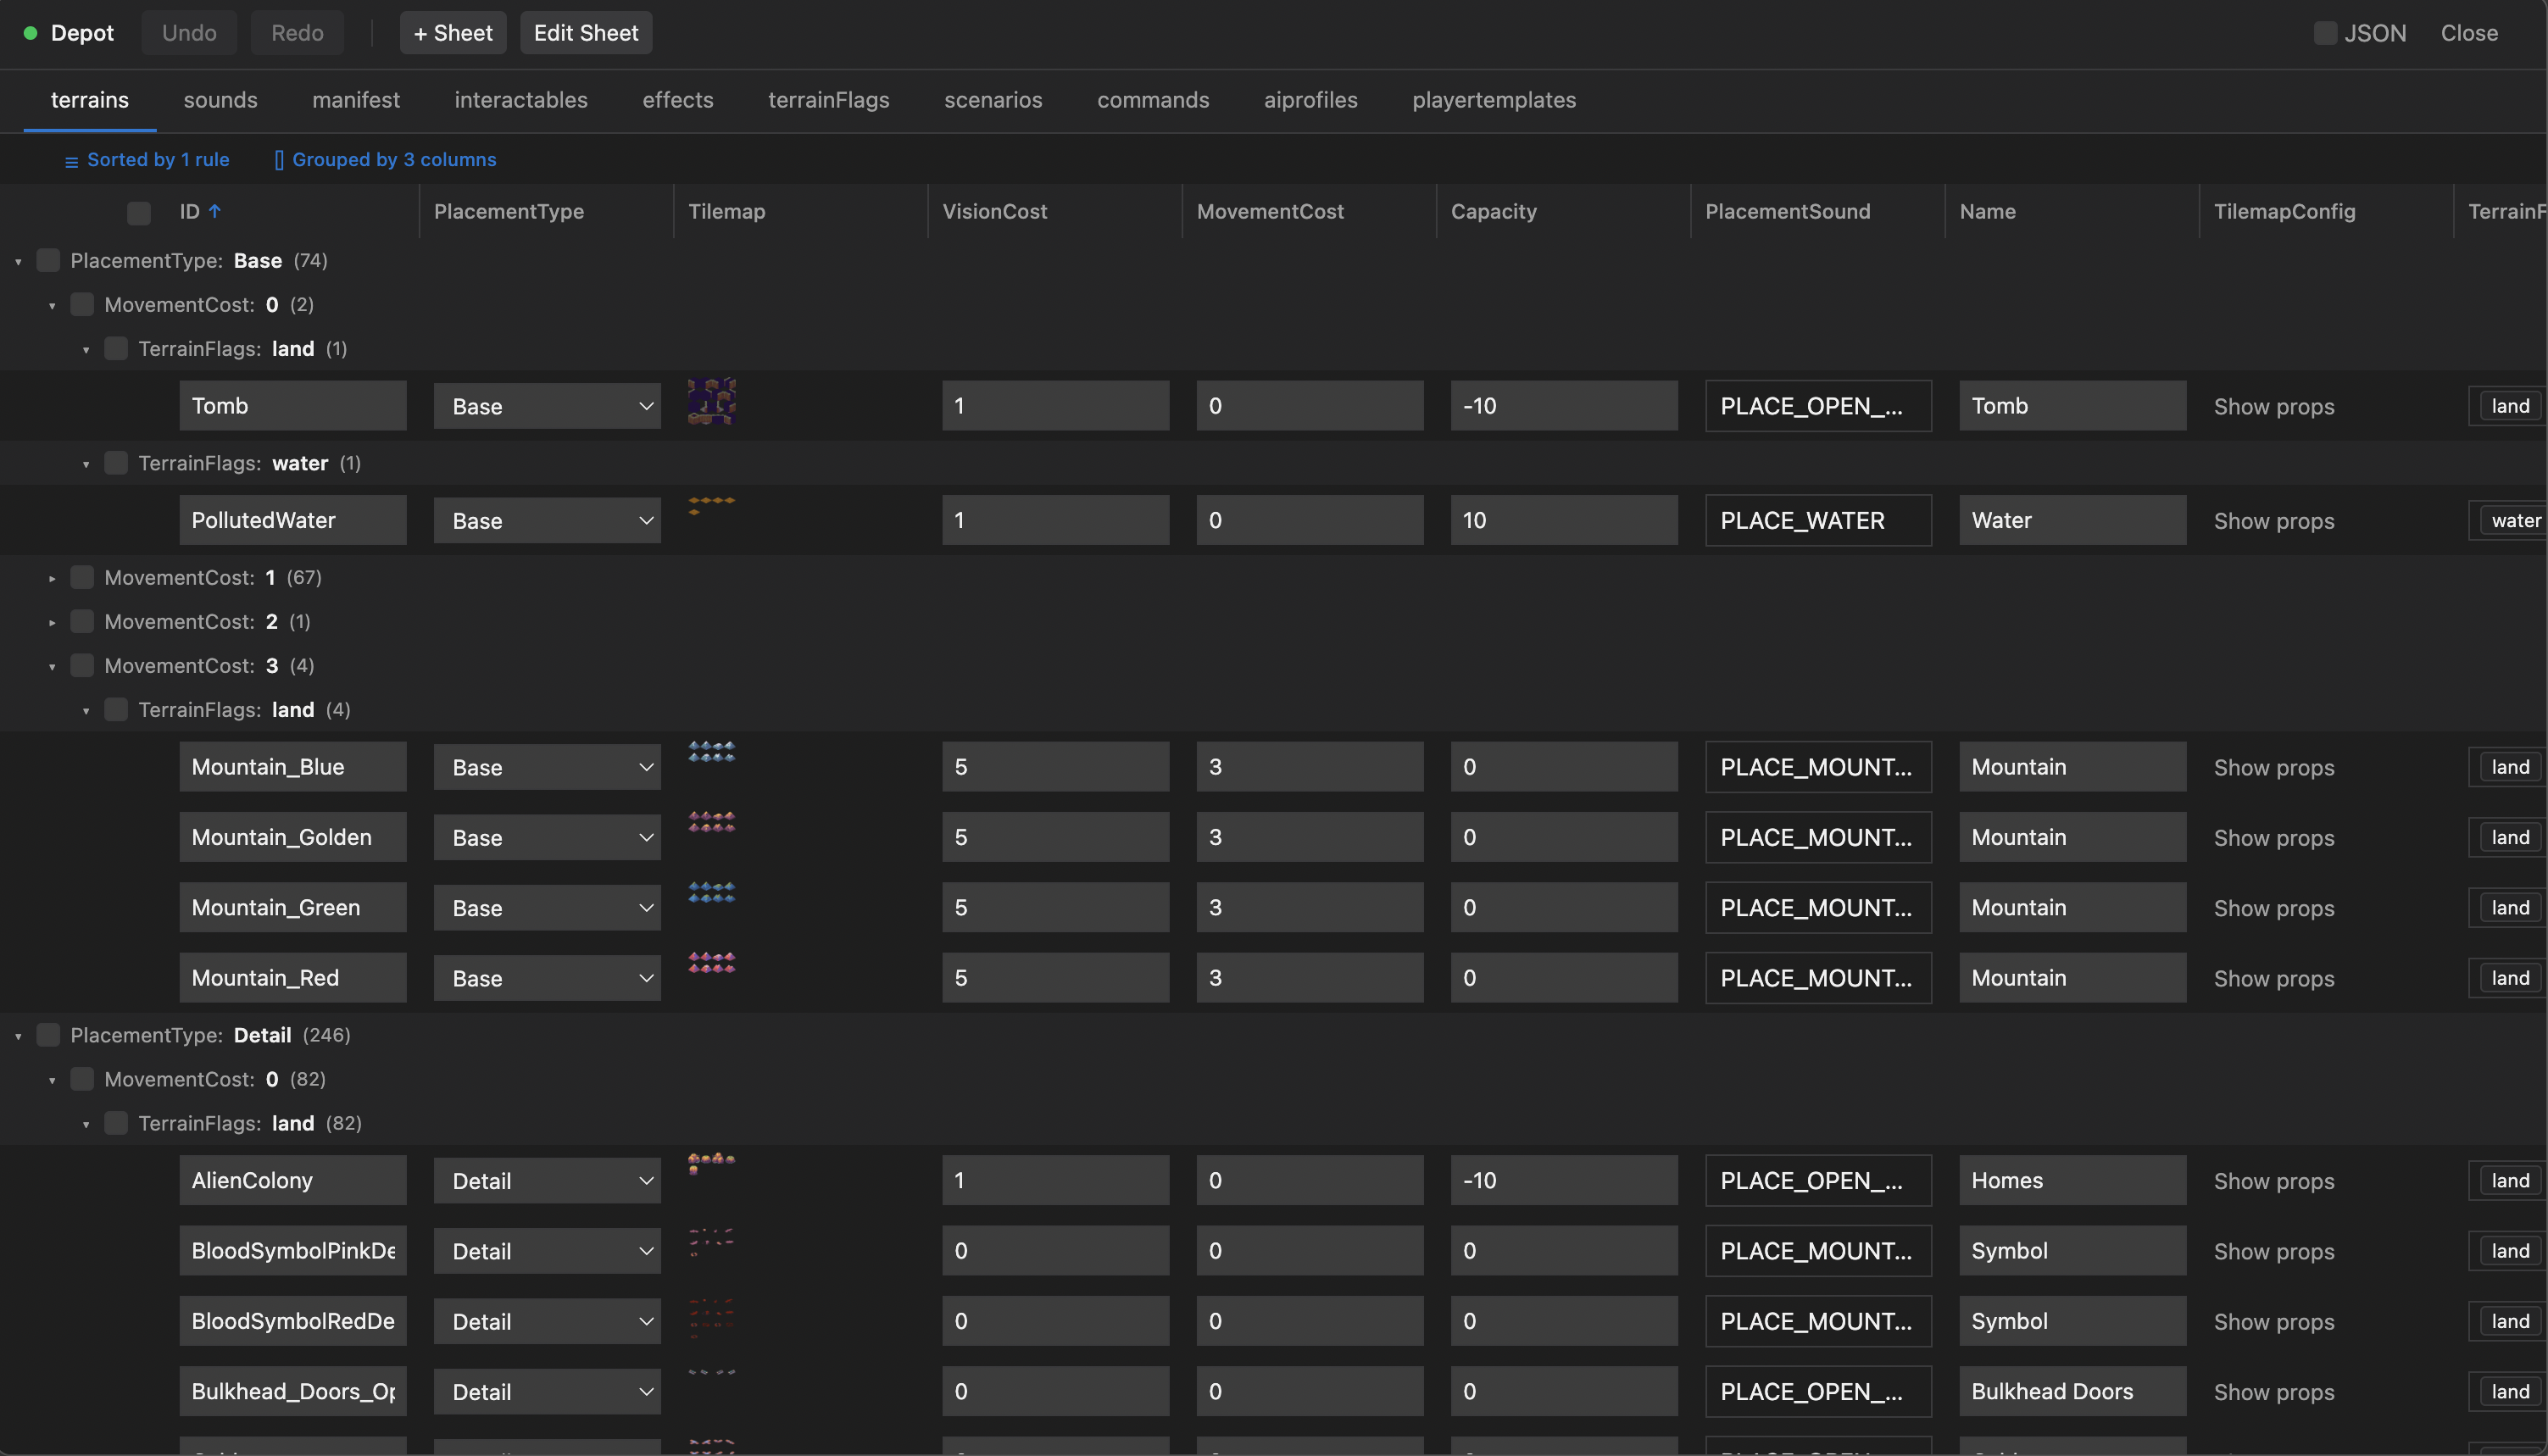
Task: Collapse the PlacementType Detail group
Action: 18,1036
